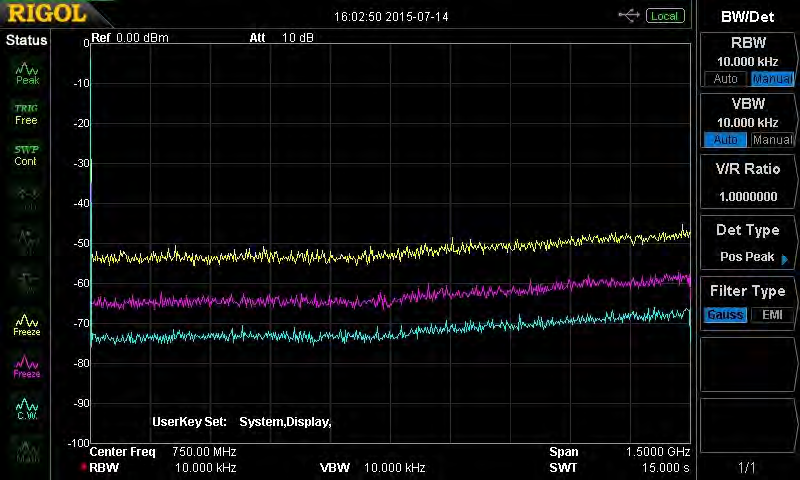Screen dimensions: 800x480
Task: Click the Att 10 dB readout
Action: (x=282, y=38)
